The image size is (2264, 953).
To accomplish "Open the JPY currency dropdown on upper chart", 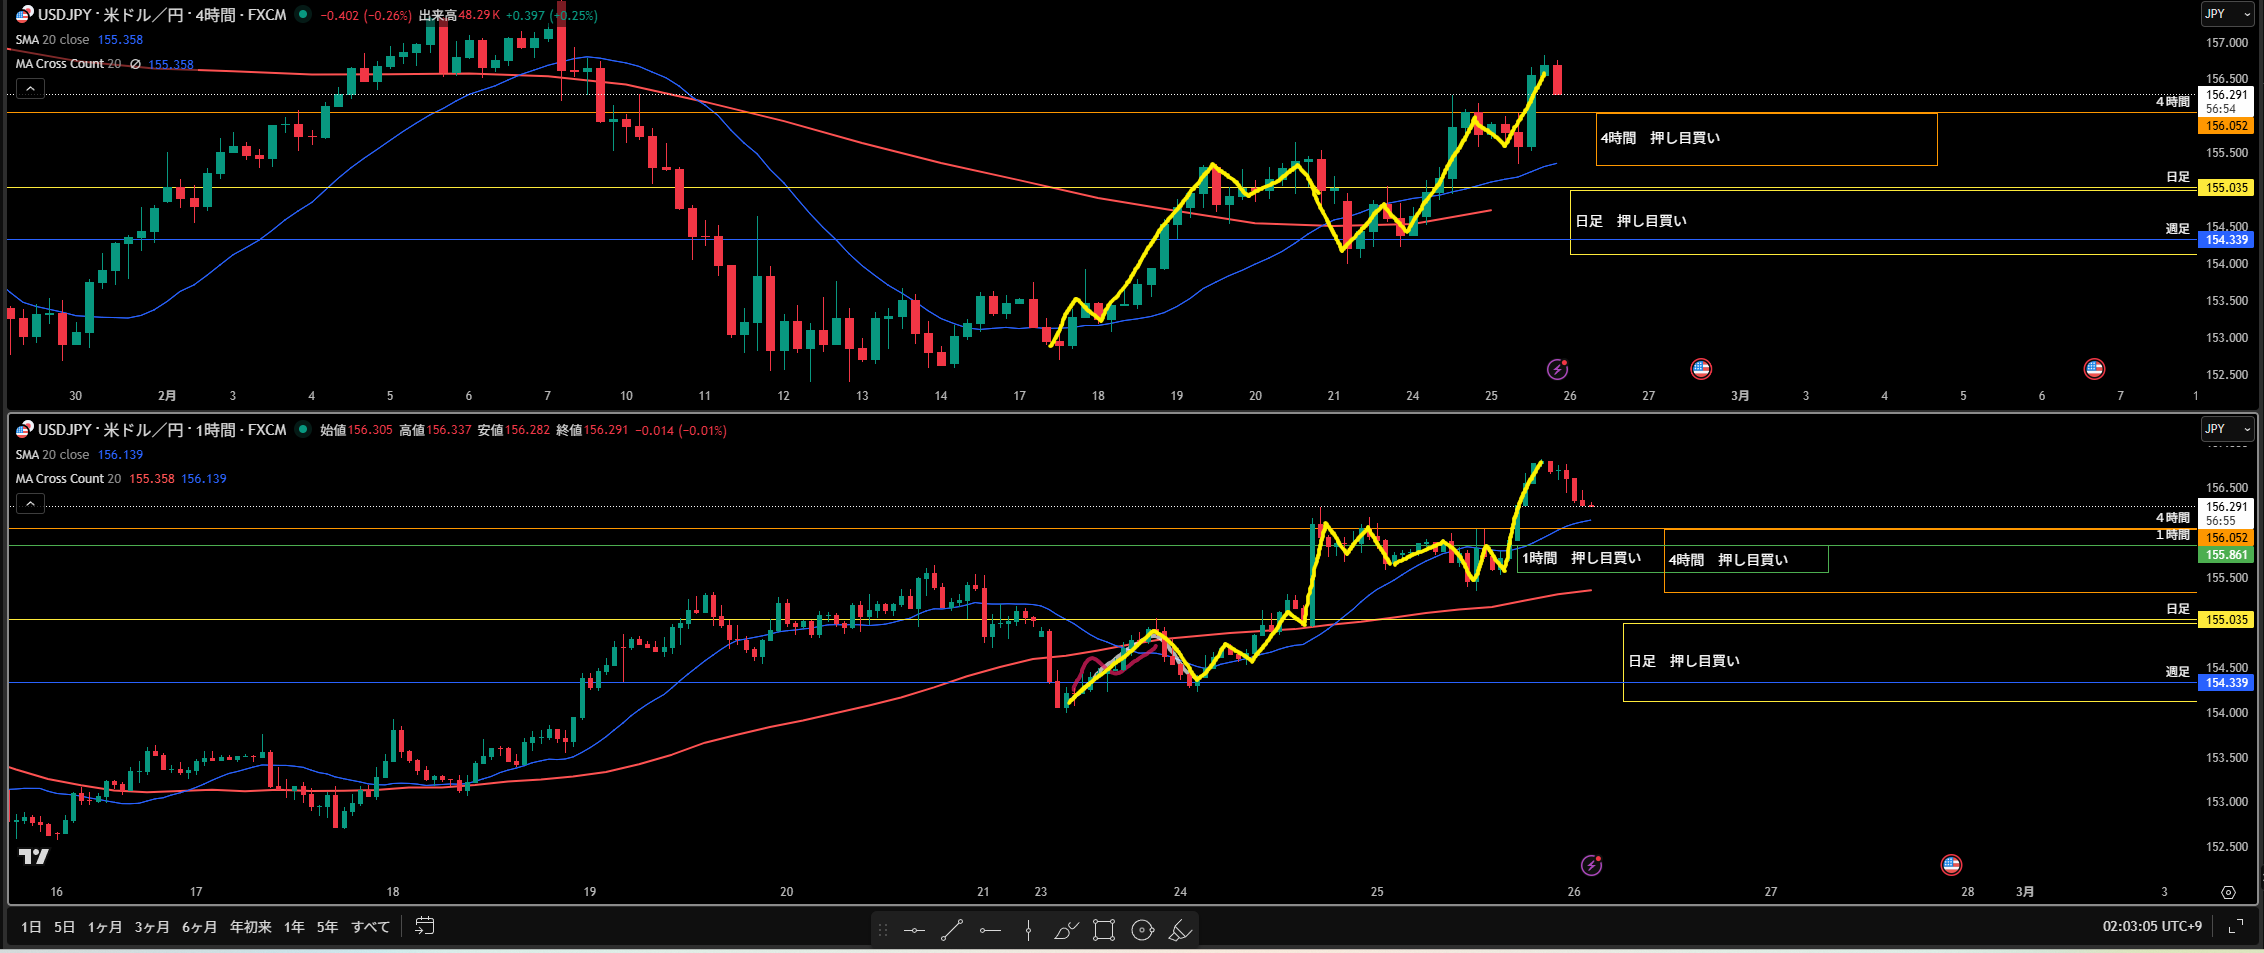I will pos(2226,14).
